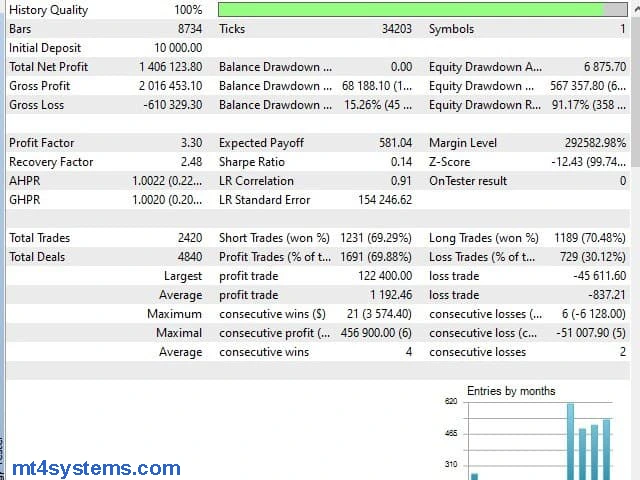Viewport: 640px width, 480px height.
Task: Select the Profit Factor label
Action: (x=42, y=143)
